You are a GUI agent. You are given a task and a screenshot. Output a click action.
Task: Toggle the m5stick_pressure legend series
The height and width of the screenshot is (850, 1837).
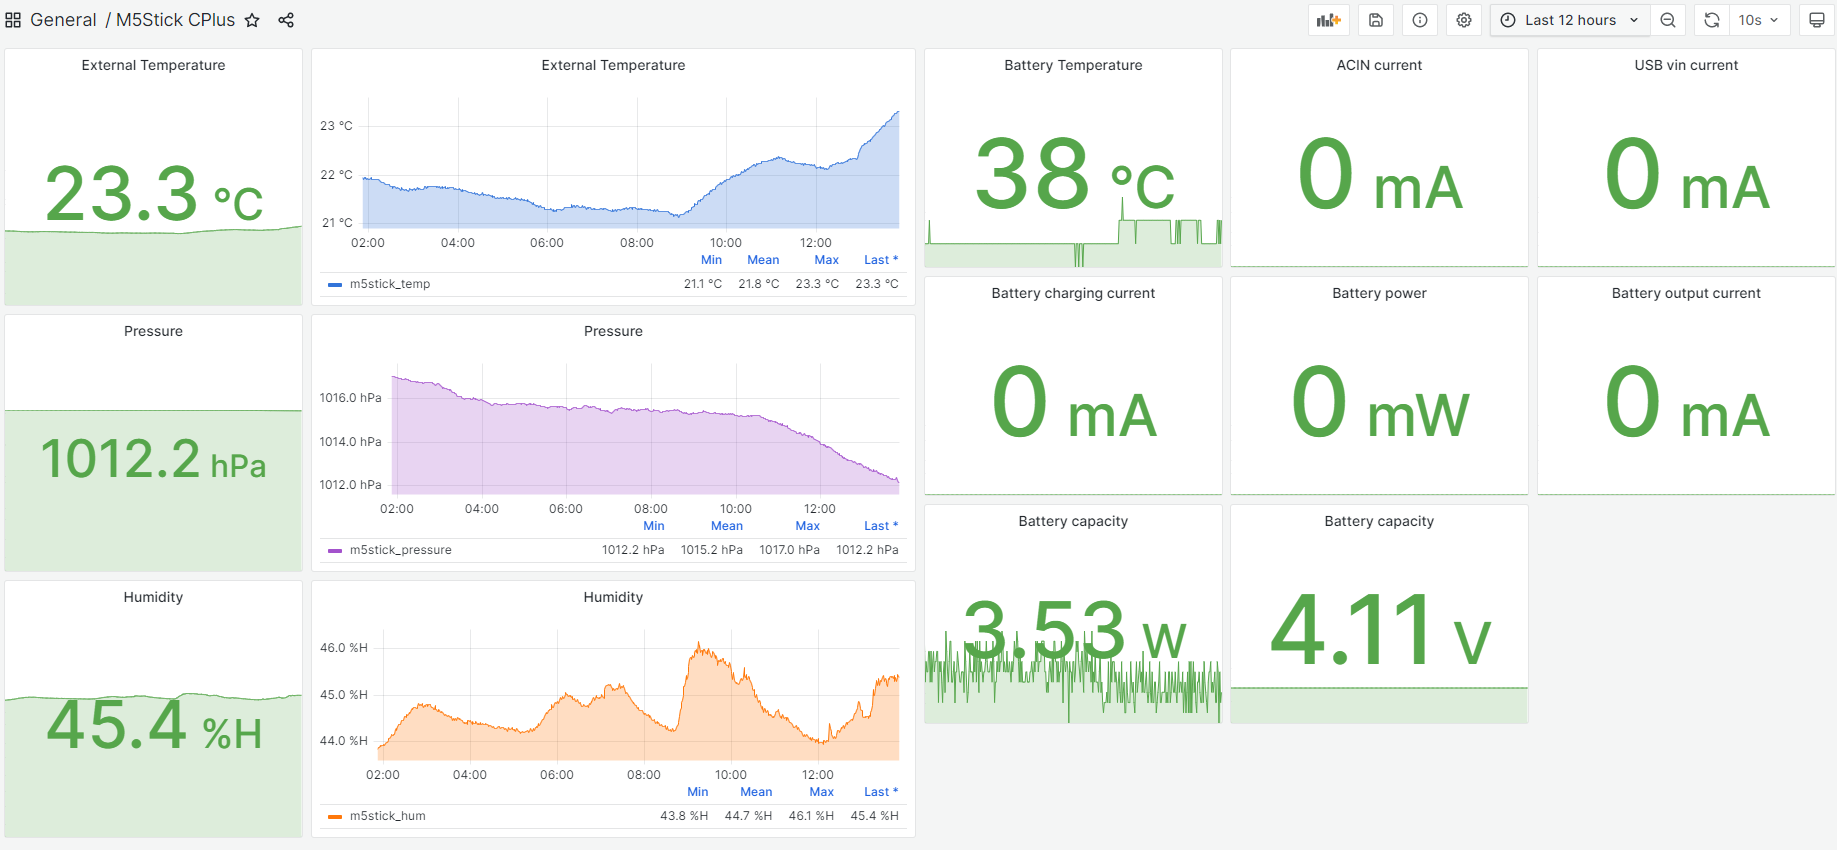coord(400,550)
